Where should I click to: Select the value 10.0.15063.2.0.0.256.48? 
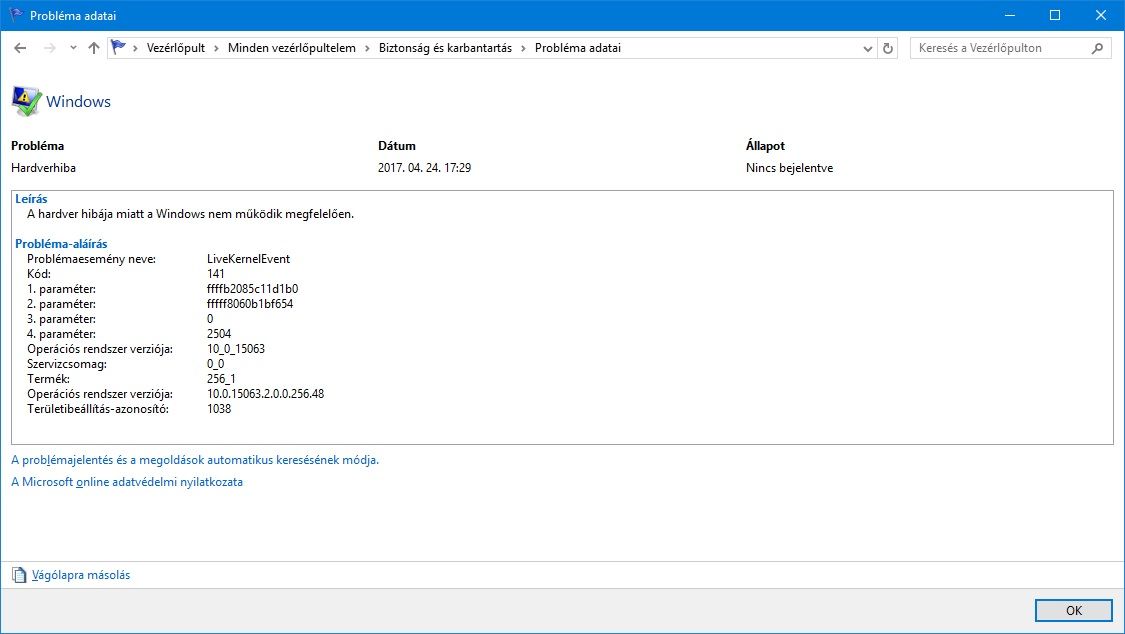265,394
